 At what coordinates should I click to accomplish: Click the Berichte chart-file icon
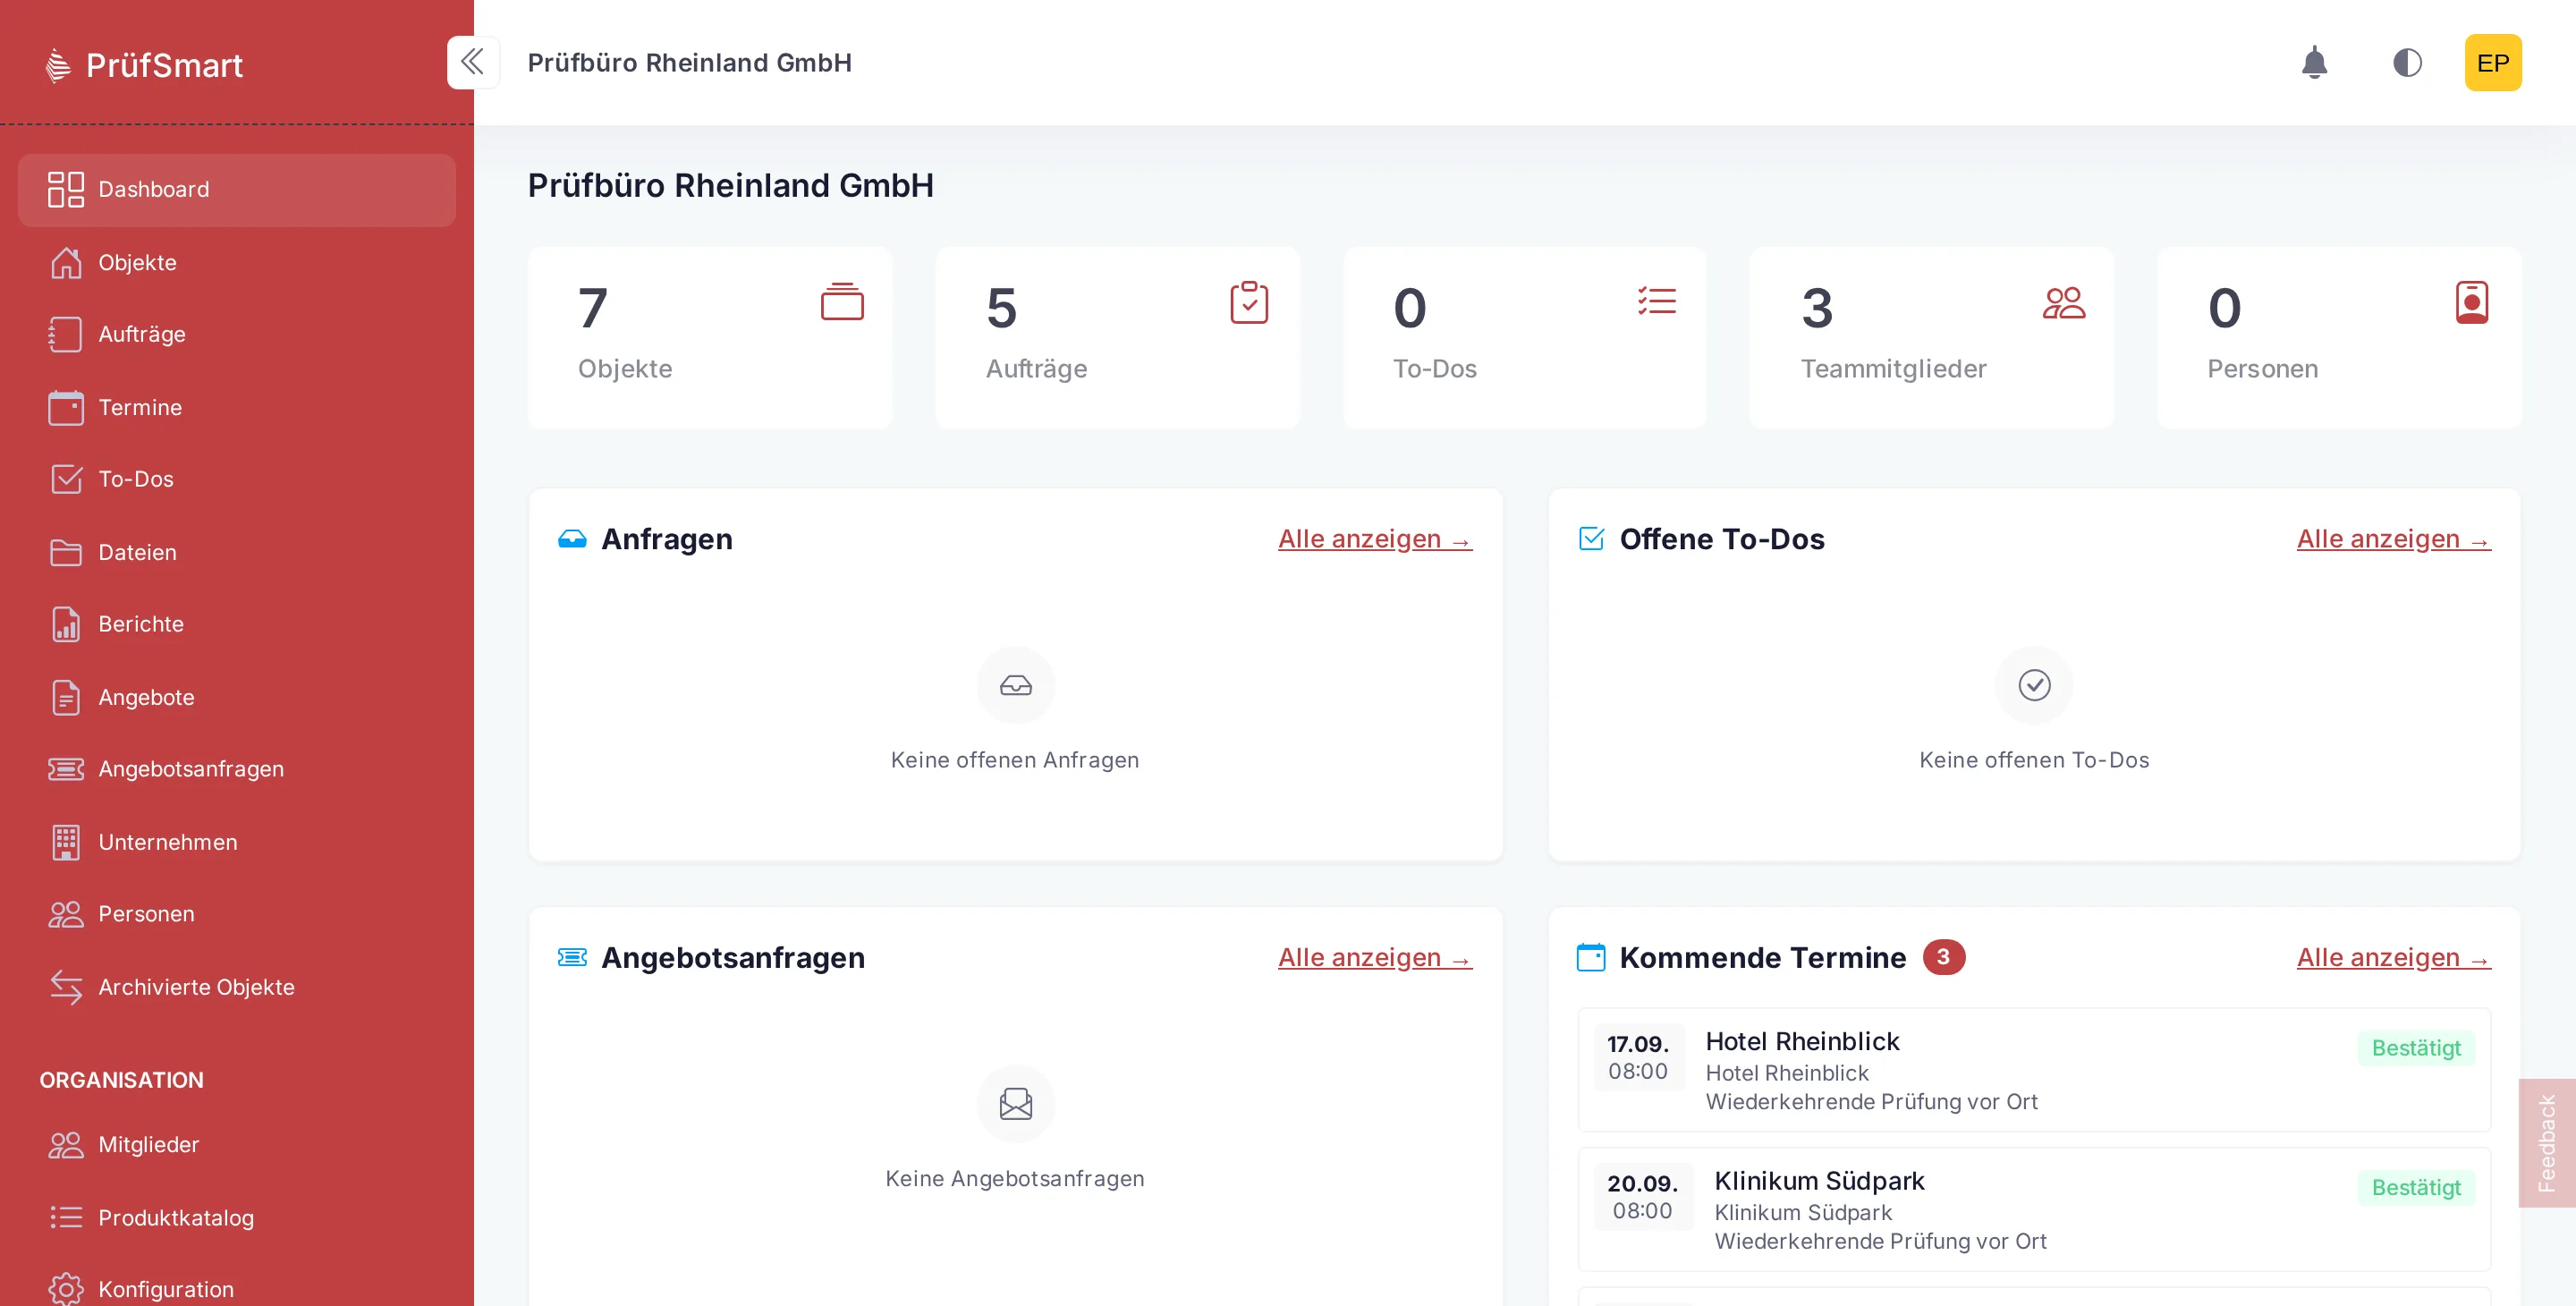coord(66,624)
